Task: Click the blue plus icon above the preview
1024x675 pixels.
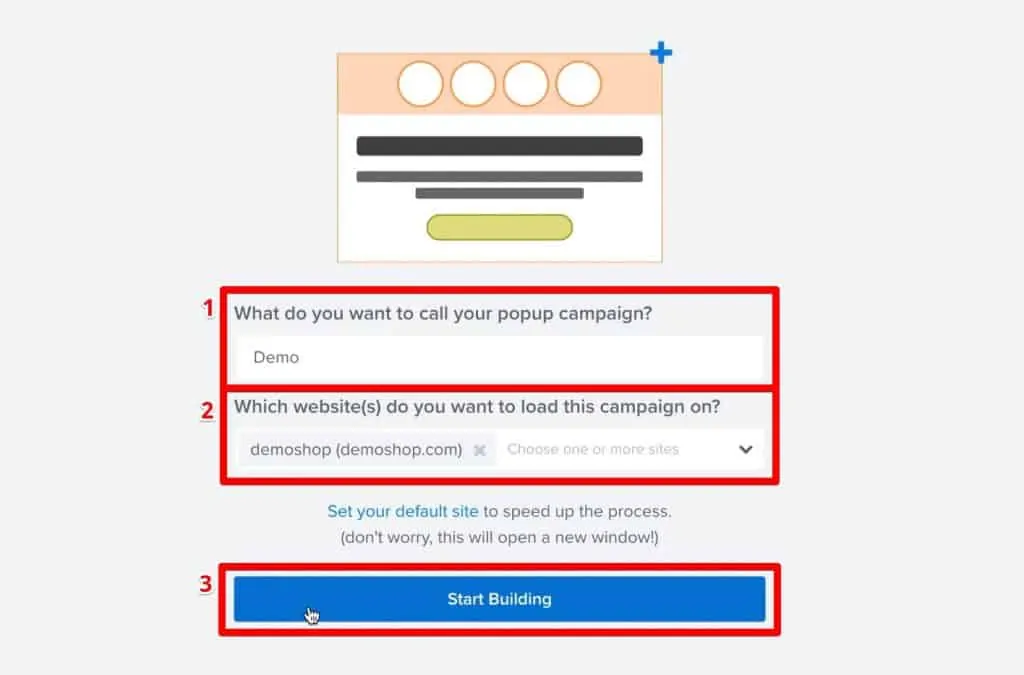Action: pyautogui.click(x=661, y=53)
